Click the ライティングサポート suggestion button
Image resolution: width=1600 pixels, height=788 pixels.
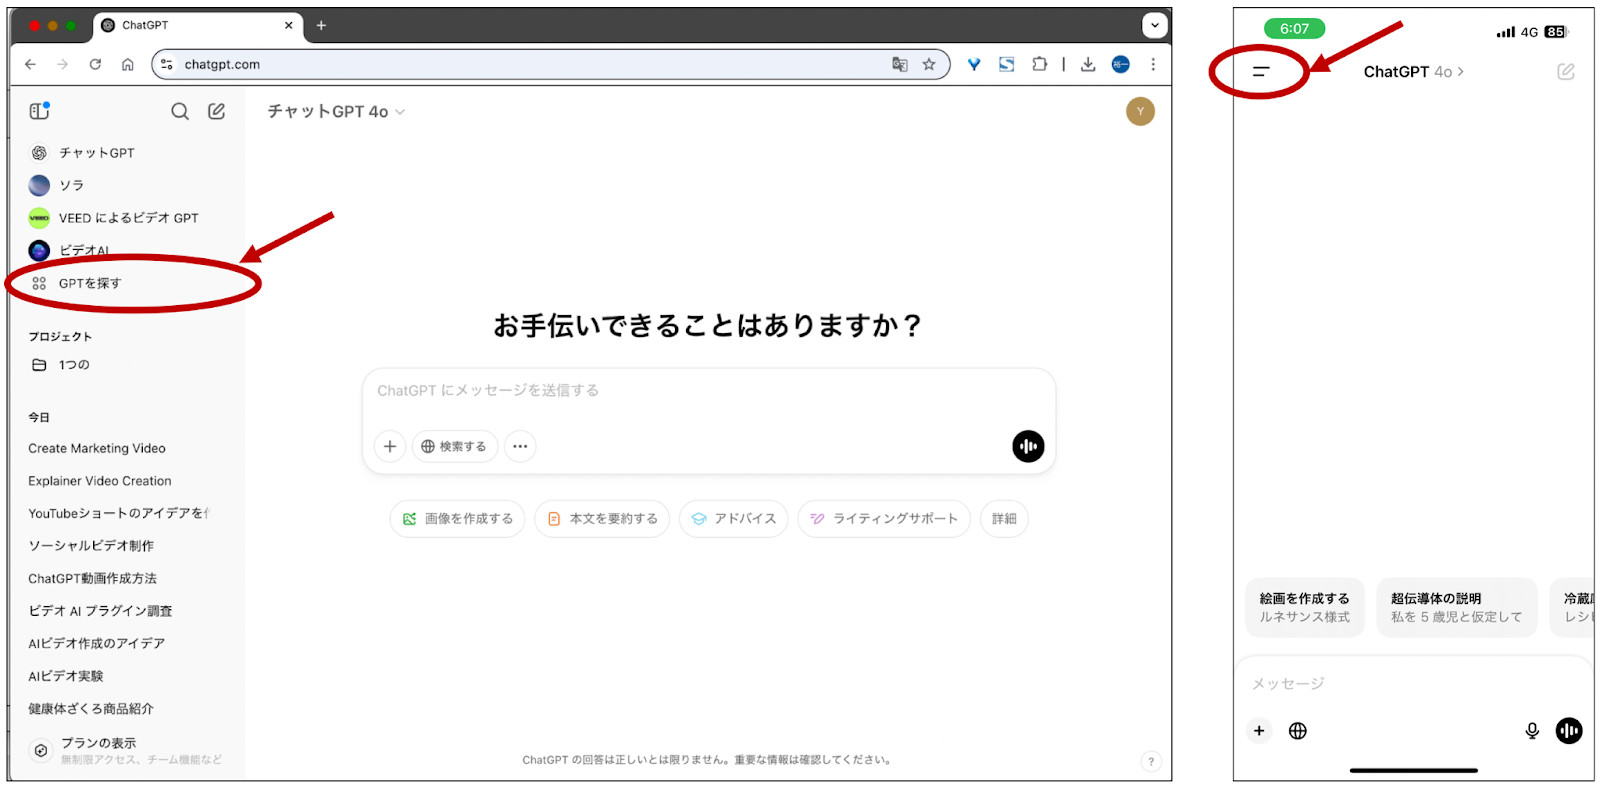(x=884, y=519)
